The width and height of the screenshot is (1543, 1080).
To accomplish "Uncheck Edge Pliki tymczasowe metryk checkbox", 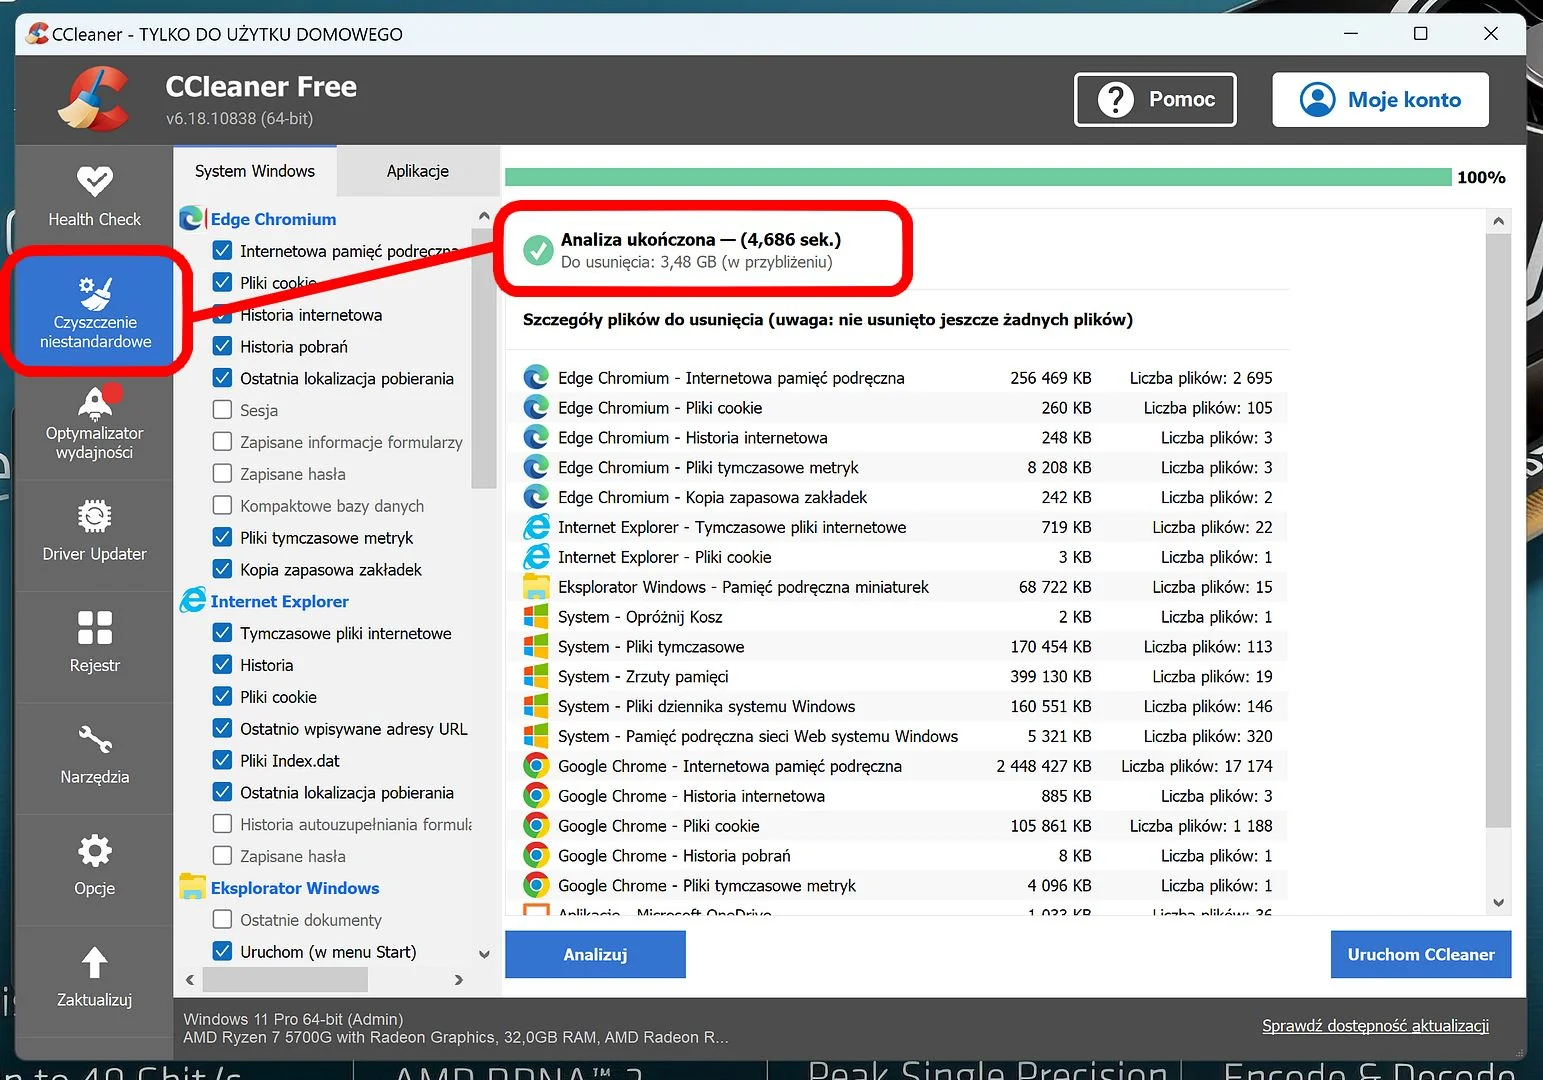I will (222, 537).
